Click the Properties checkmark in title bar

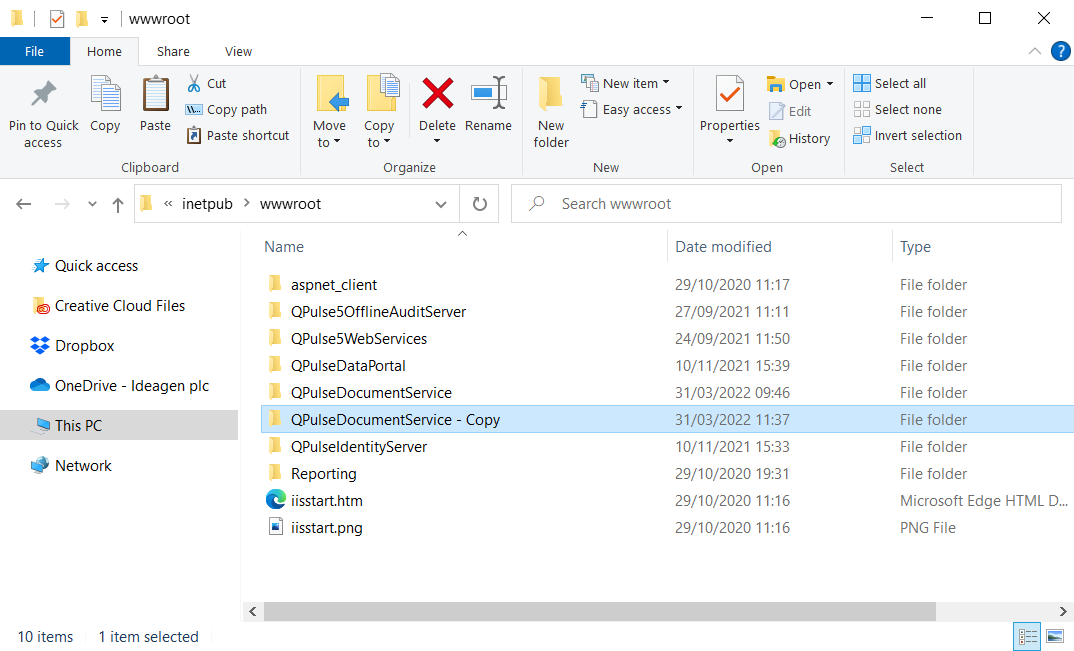click(x=57, y=19)
